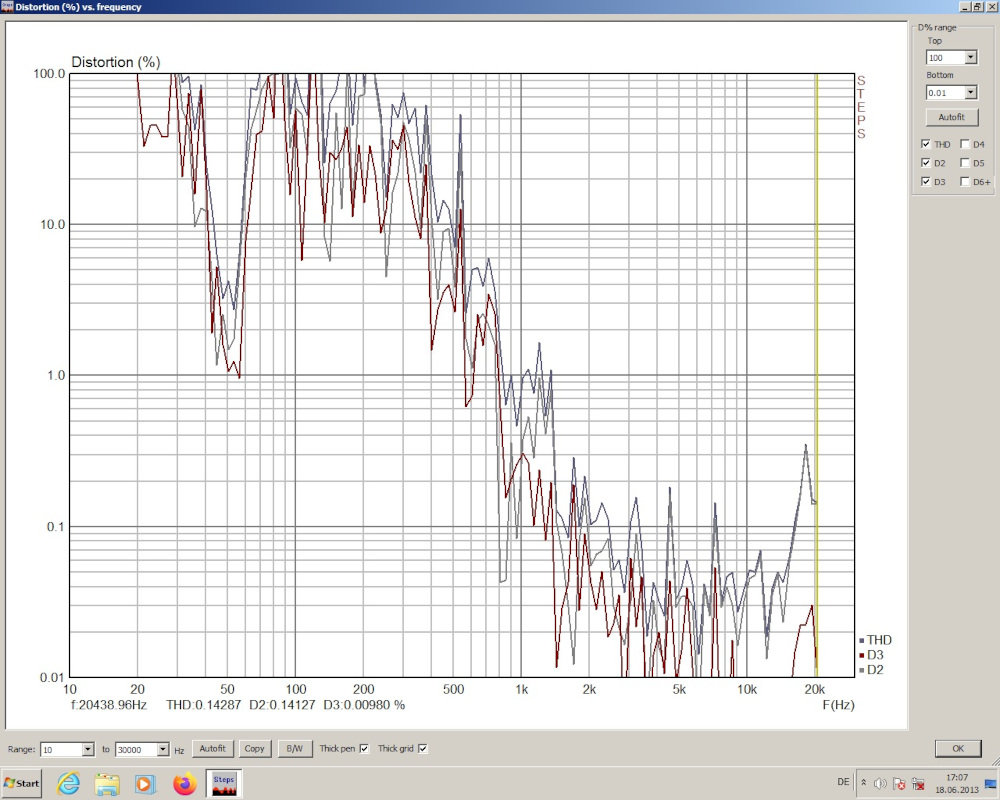The height and width of the screenshot is (800, 1000).
Task: Open the Action Center flag icon
Action: pyautogui.click(x=898, y=783)
